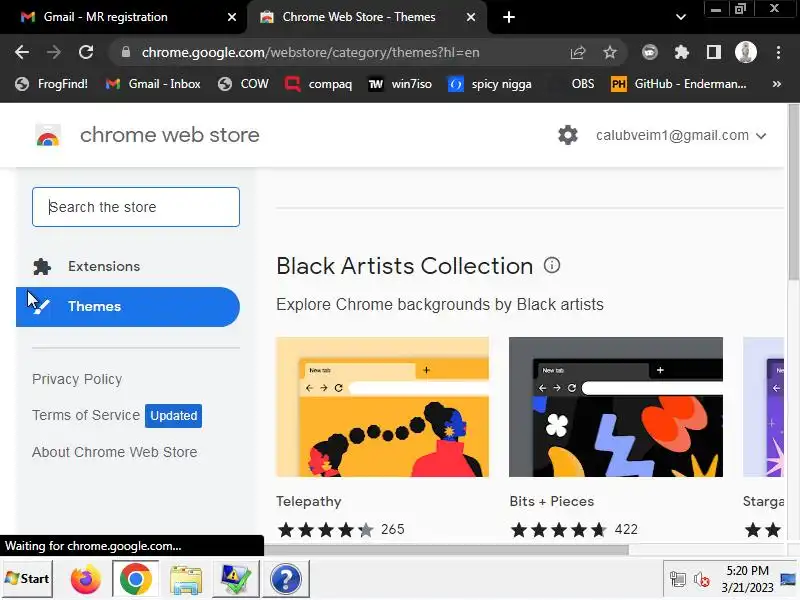Show more bookmarks with the double chevron
The image size is (800, 600).
[777, 84]
